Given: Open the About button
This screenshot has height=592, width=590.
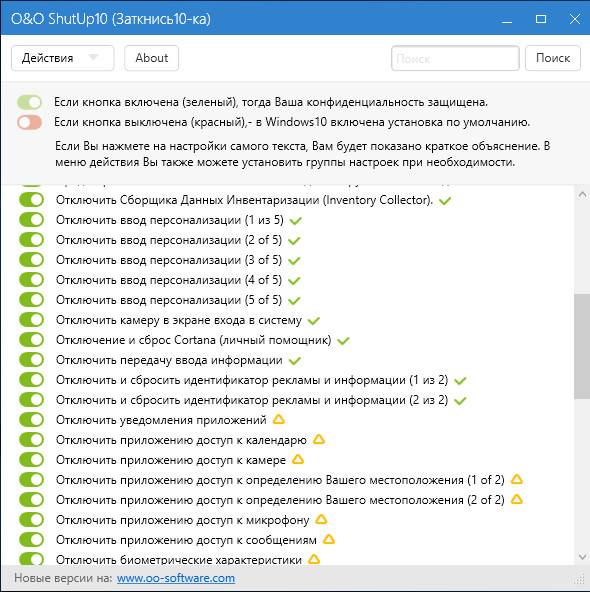Looking at the screenshot, I should tap(152, 58).
